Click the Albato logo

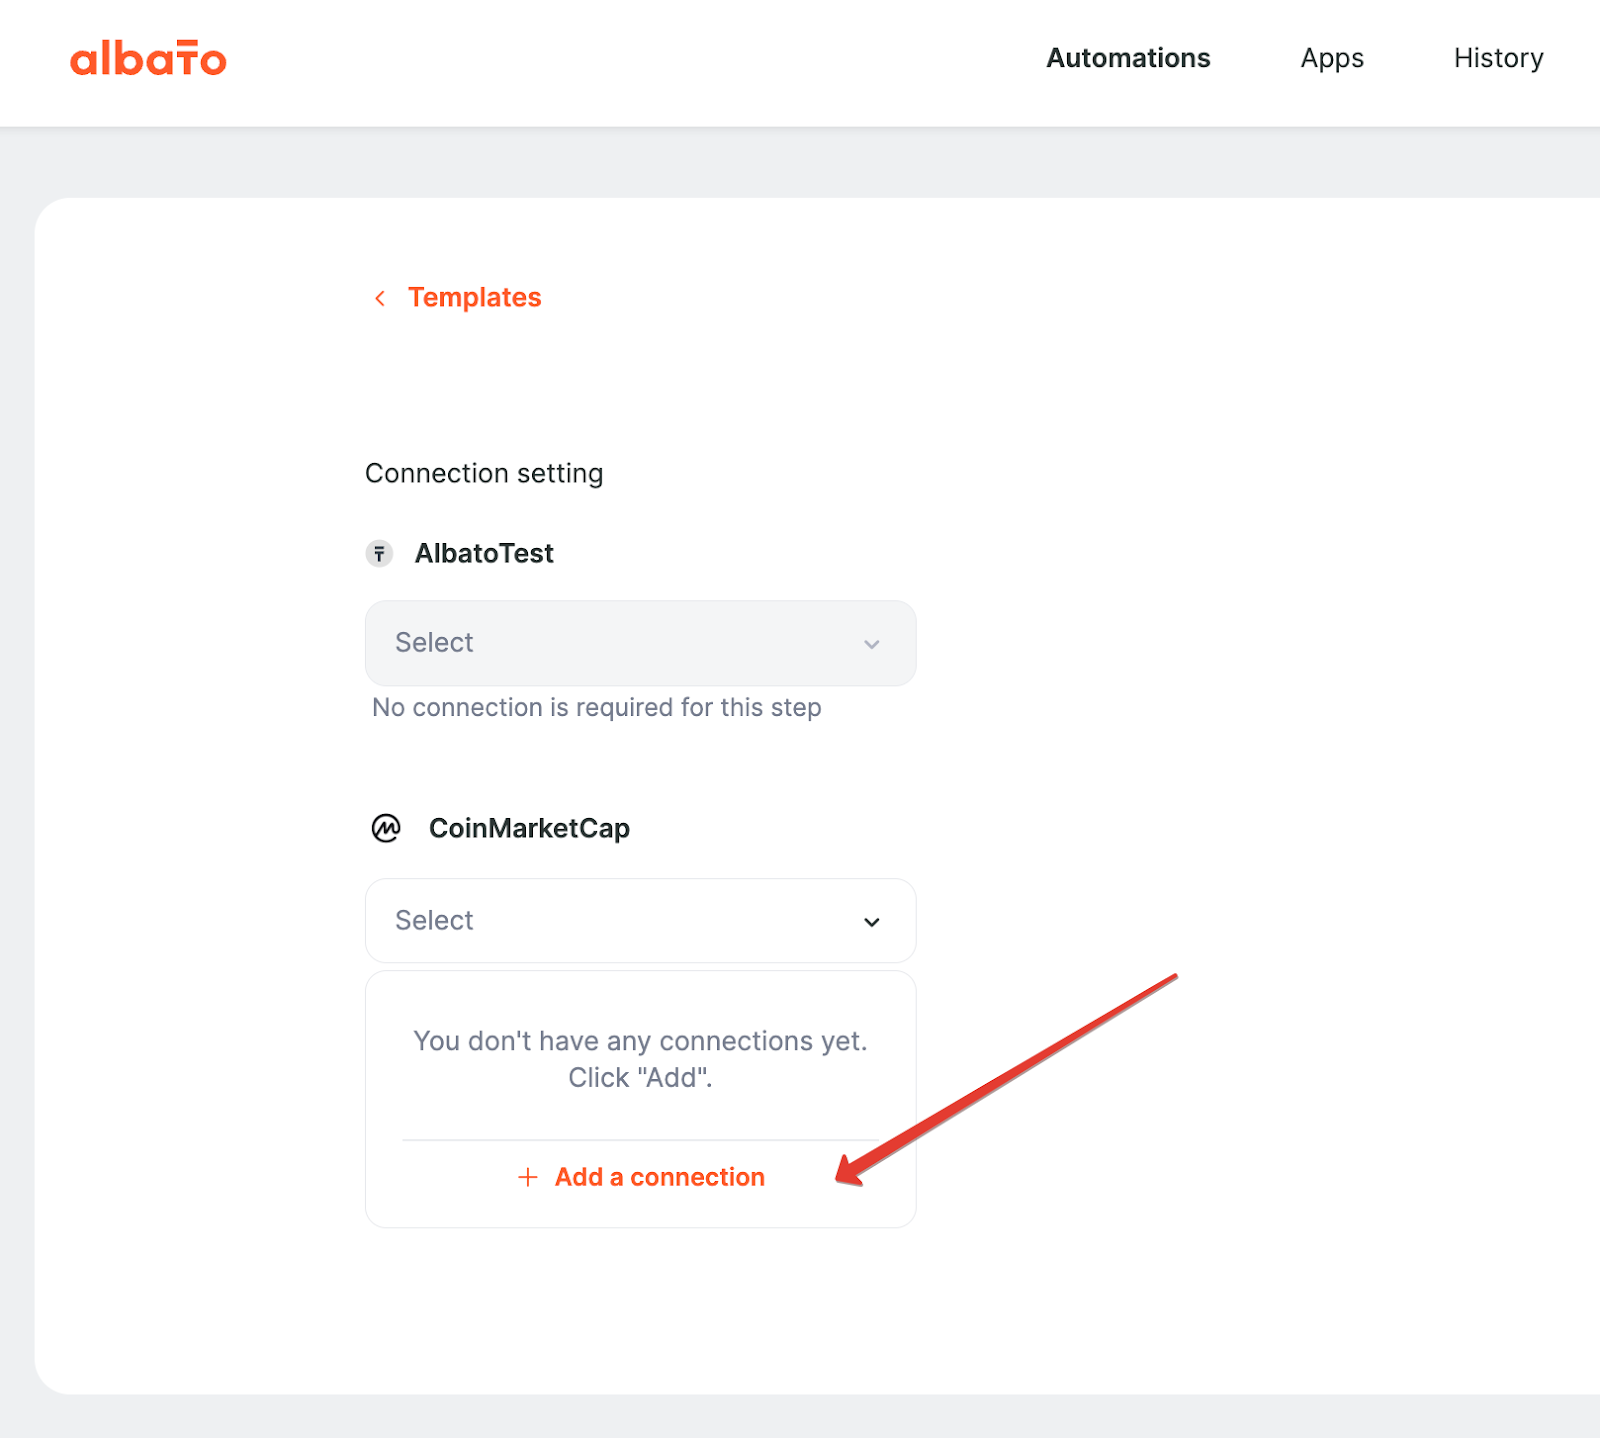[148, 59]
